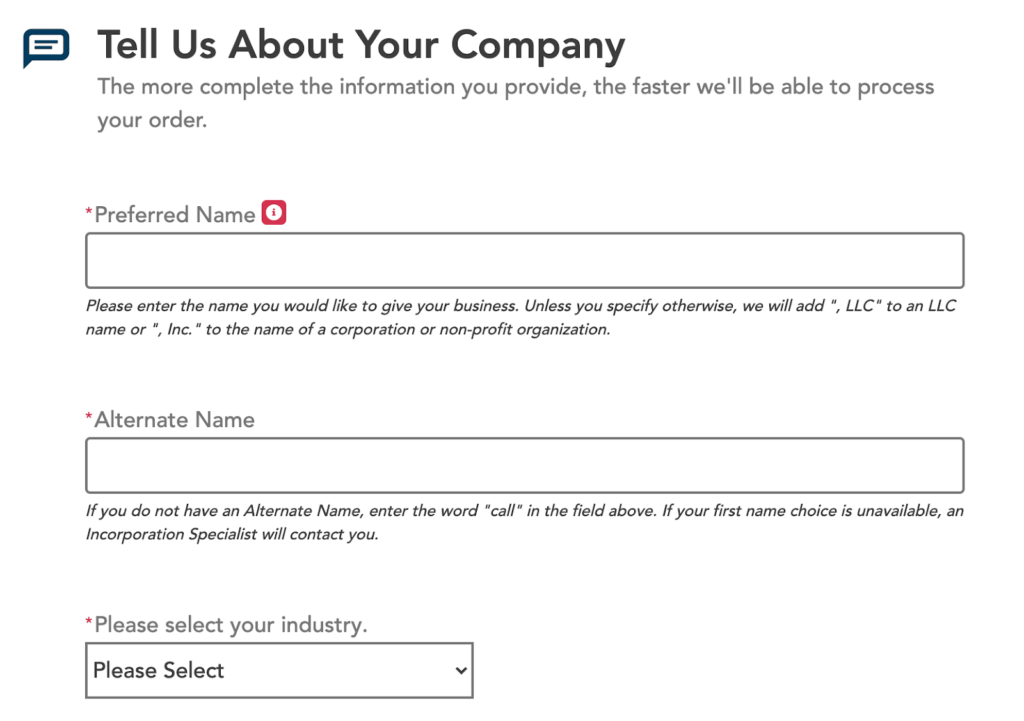The width and height of the screenshot is (1024, 721).
Task: Select the "Please Select" text in dropdown
Action: coord(158,671)
